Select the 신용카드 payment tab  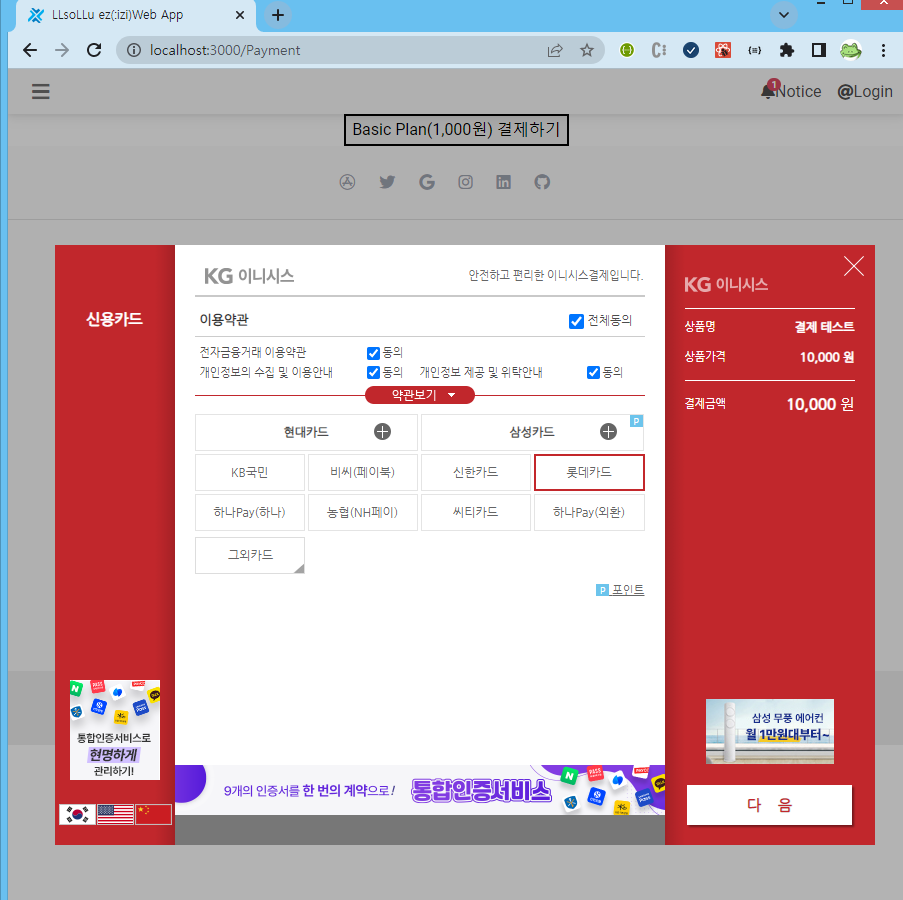pos(114,319)
